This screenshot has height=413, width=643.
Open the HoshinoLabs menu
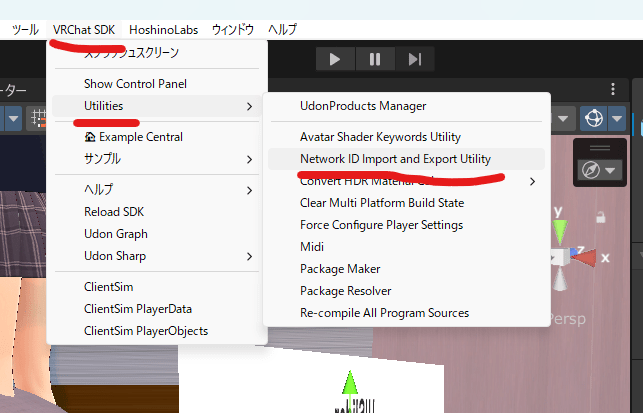tap(164, 30)
